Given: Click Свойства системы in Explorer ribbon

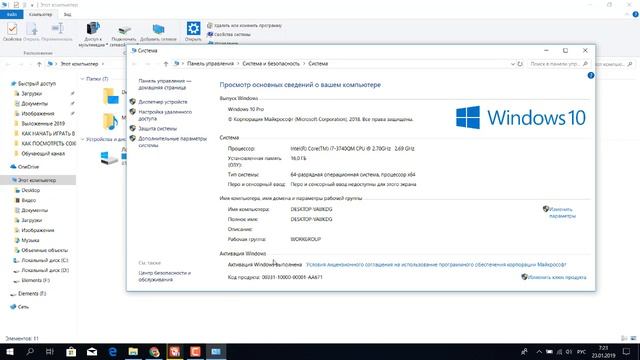Looking at the screenshot, I should tap(229, 34).
